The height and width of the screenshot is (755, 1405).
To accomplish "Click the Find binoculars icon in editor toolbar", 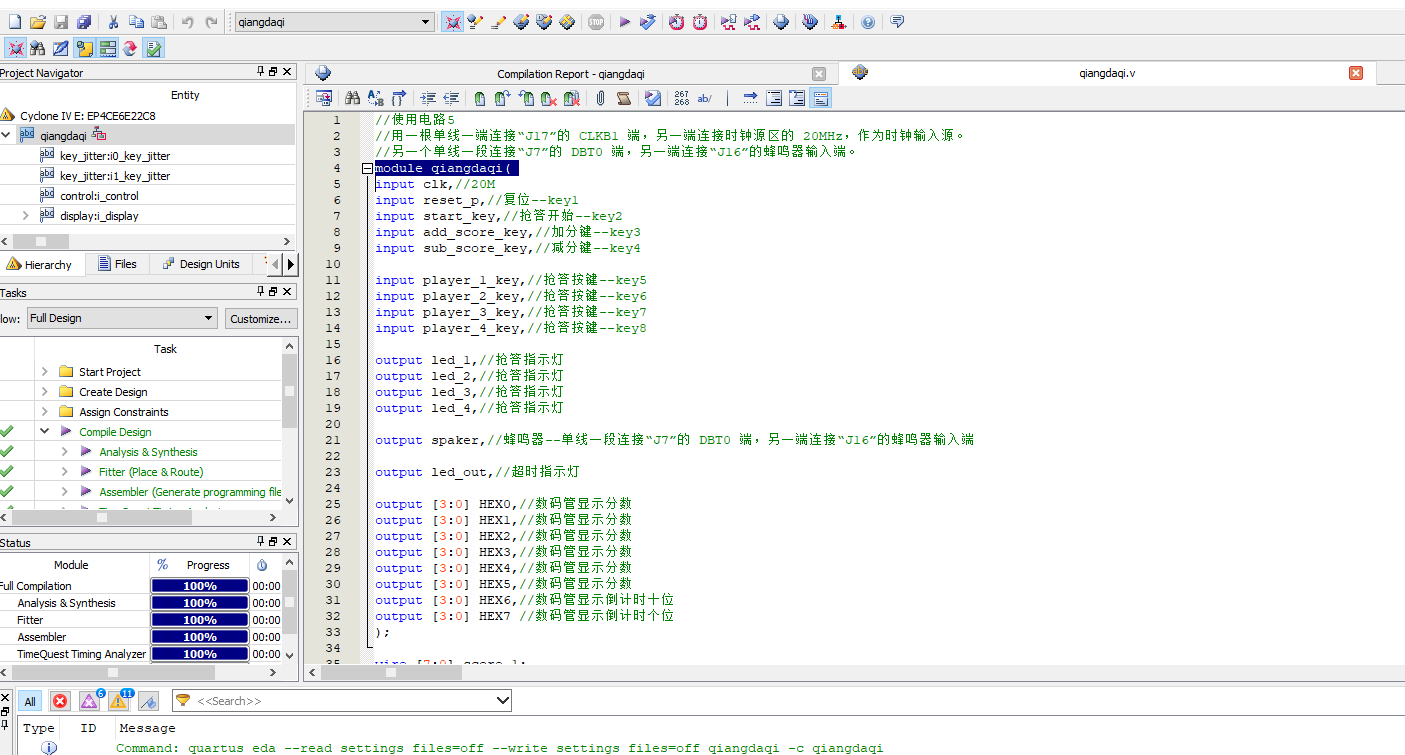I will [x=352, y=98].
